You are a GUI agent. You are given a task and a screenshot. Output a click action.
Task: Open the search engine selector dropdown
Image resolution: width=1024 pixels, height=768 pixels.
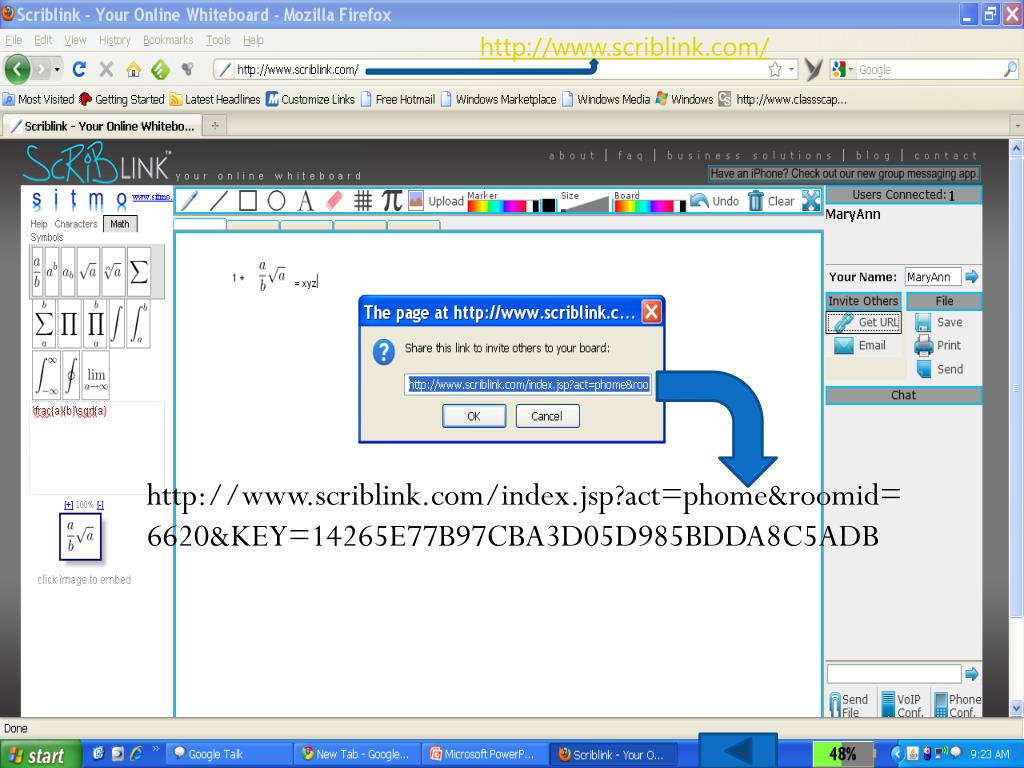[851, 69]
